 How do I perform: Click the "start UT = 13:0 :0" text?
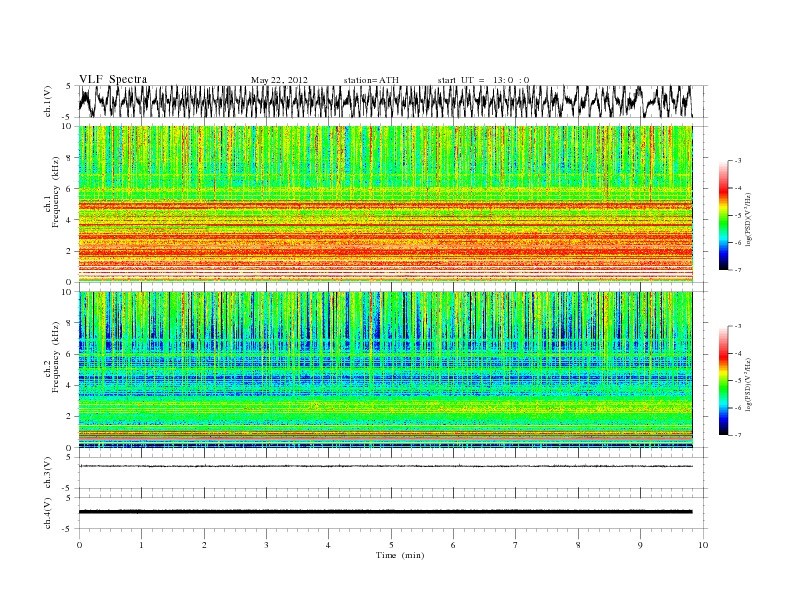pyautogui.click(x=483, y=80)
